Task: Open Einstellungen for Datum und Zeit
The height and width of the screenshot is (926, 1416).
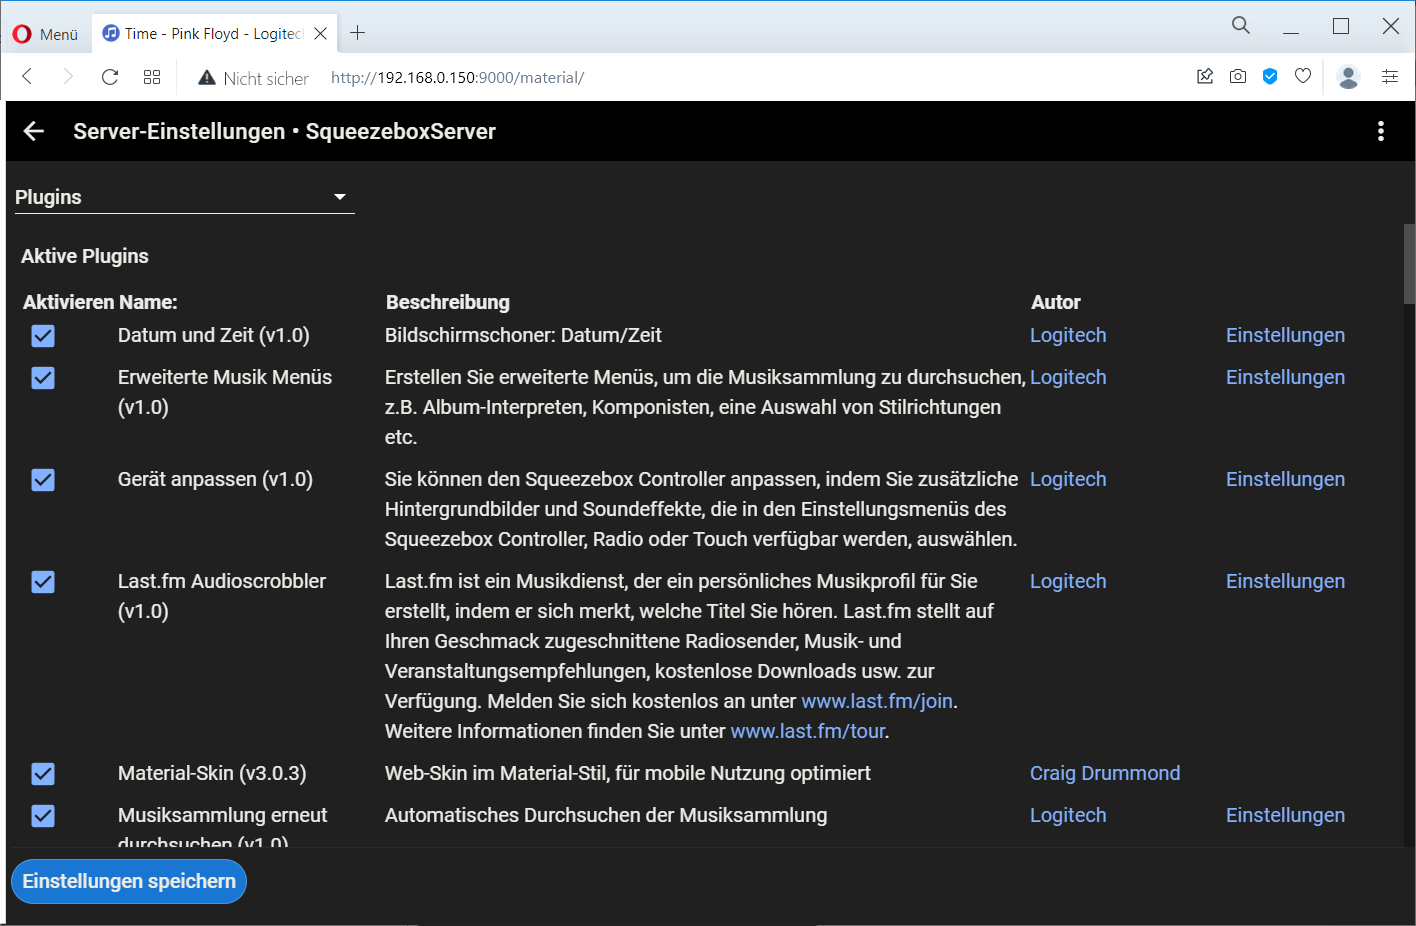Action: pyautogui.click(x=1285, y=335)
